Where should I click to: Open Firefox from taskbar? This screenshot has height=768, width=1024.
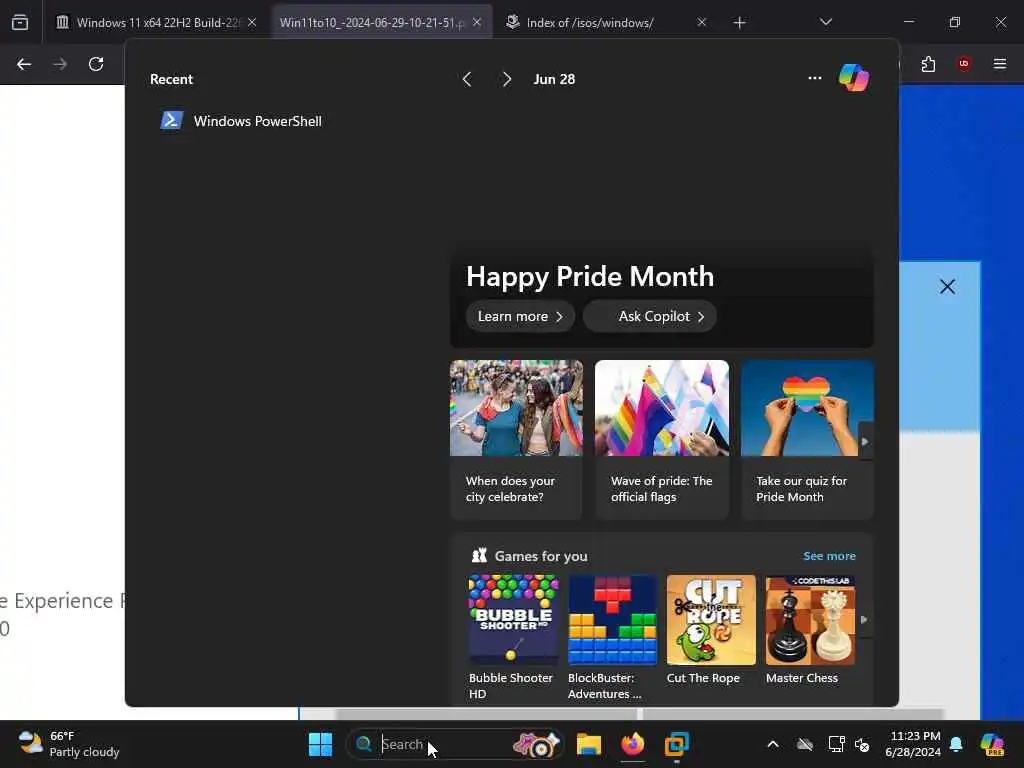[632, 744]
